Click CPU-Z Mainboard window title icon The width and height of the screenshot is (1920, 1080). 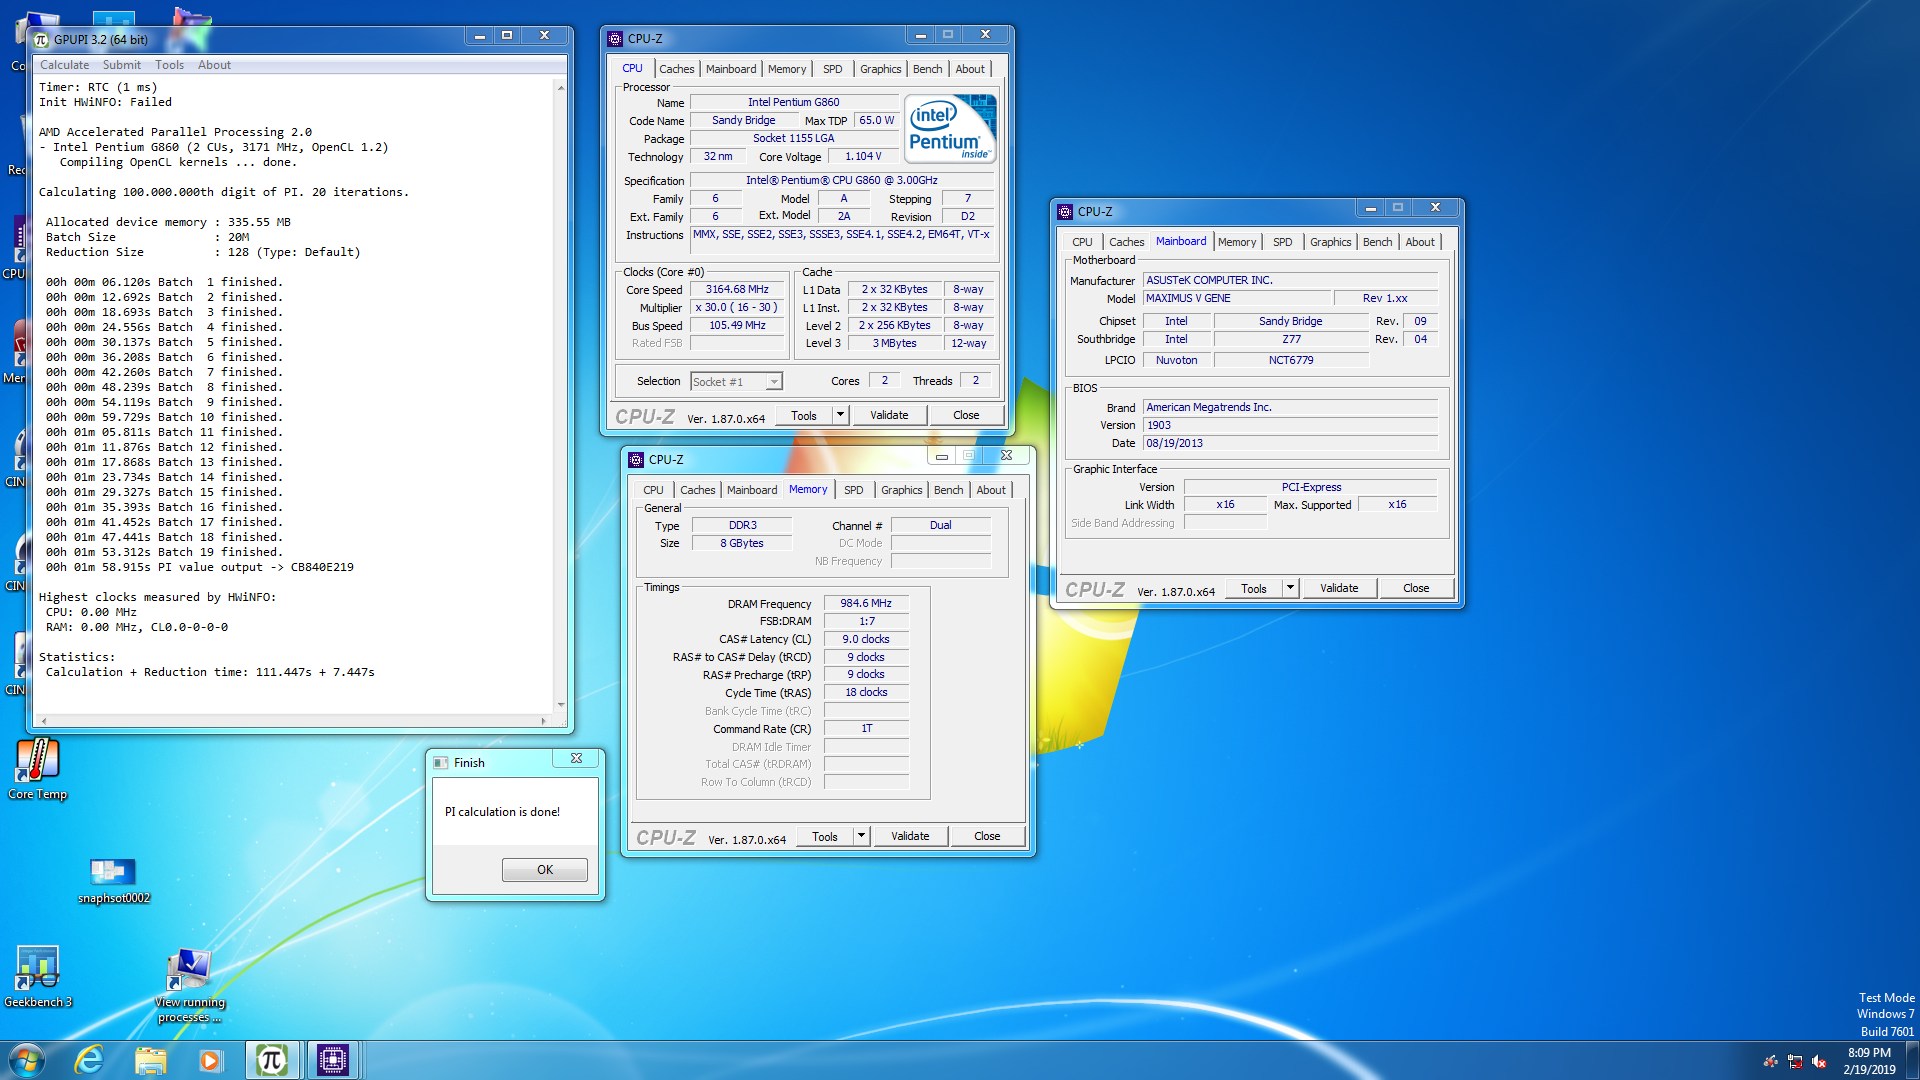coord(1065,211)
